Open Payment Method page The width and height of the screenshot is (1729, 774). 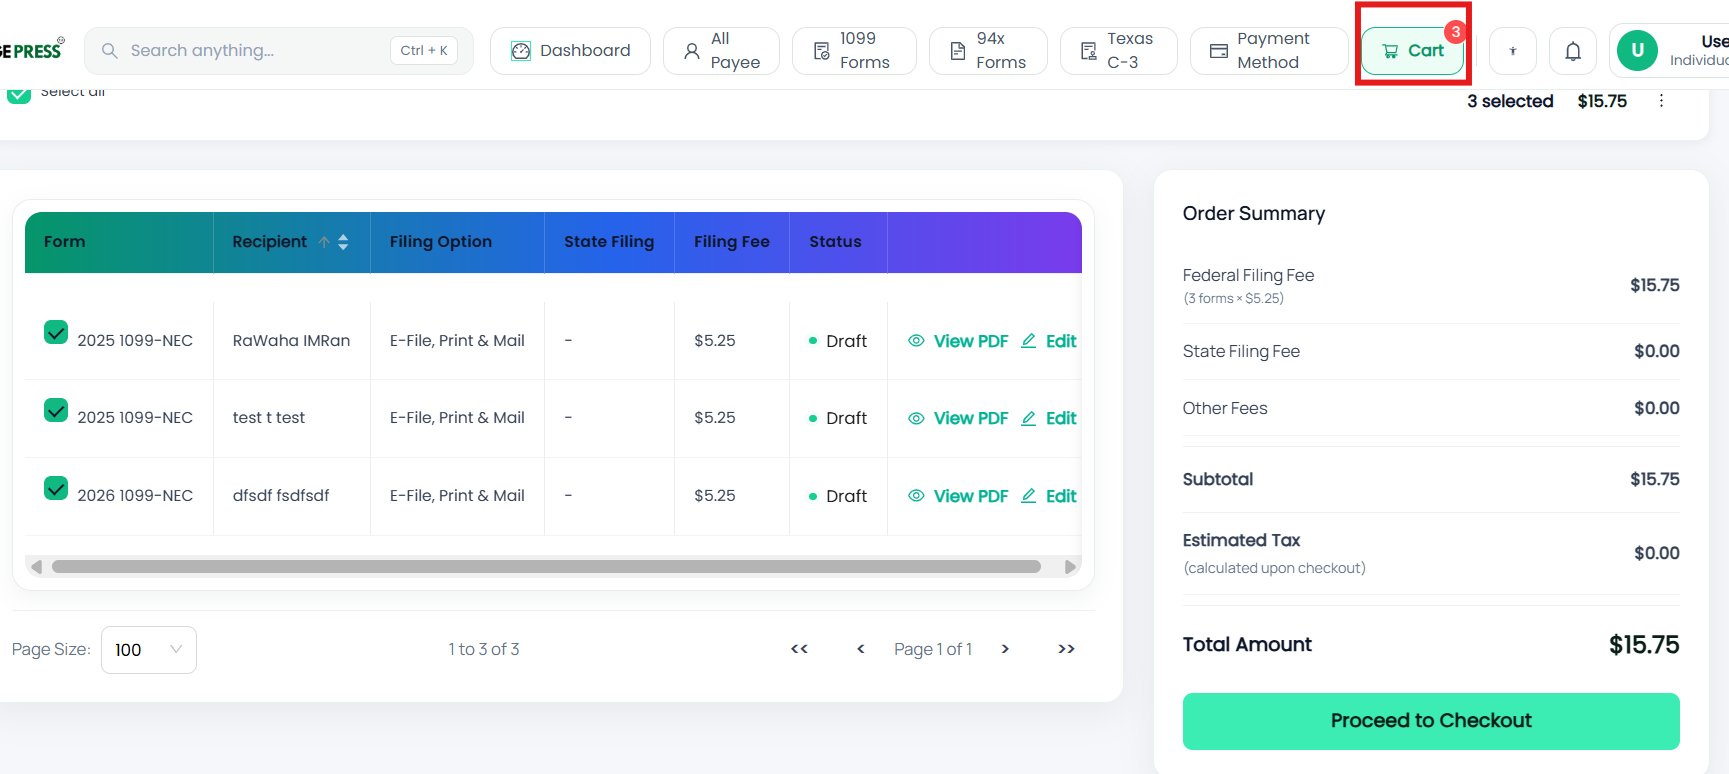1269,51
